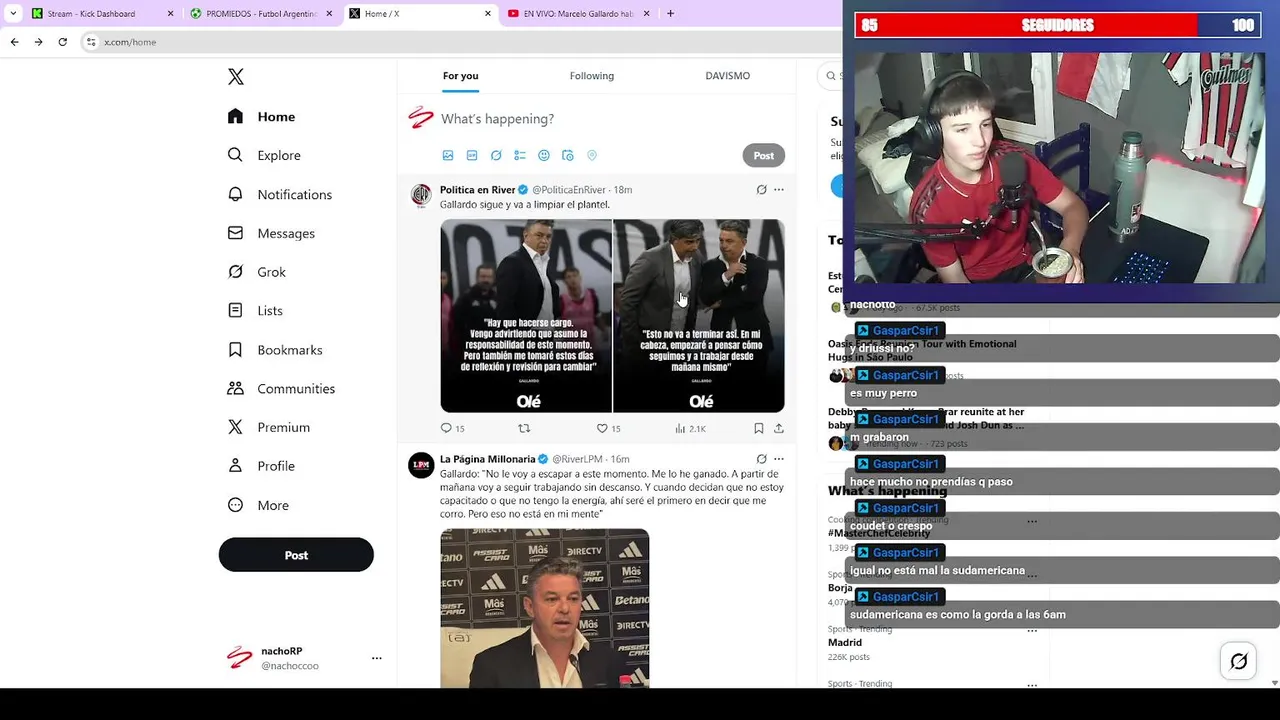Open Explore search icon in sidebar

[x=235, y=155]
